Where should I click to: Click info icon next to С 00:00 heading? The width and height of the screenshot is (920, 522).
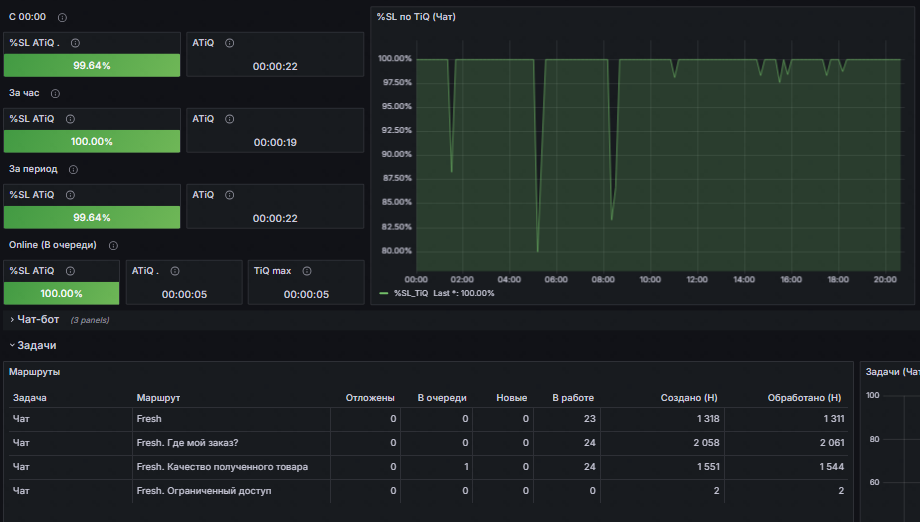[63, 18]
